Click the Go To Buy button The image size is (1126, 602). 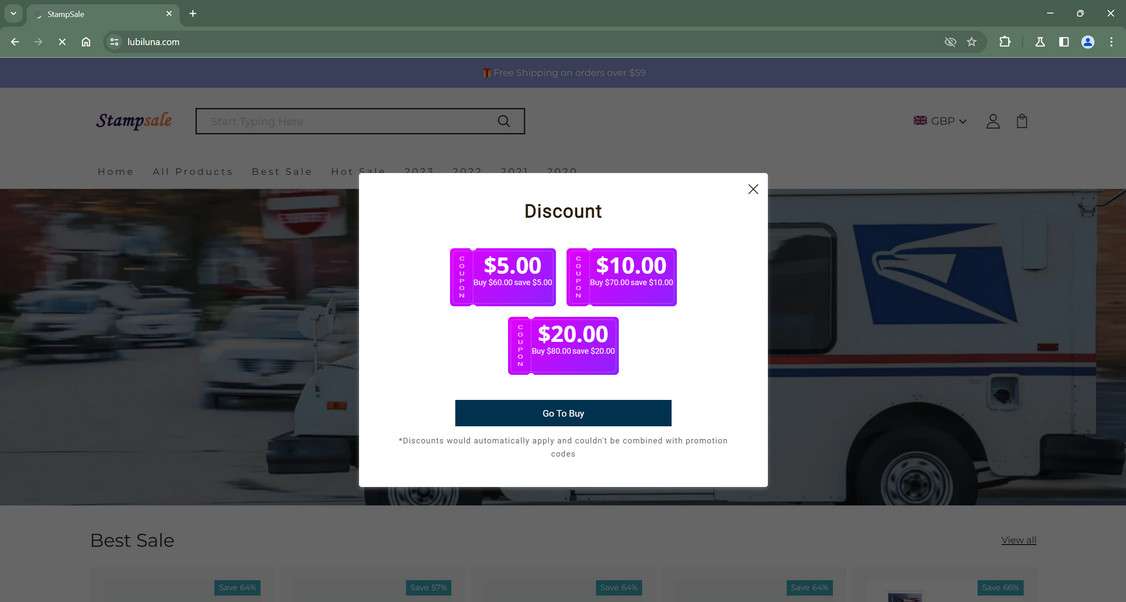(x=563, y=413)
